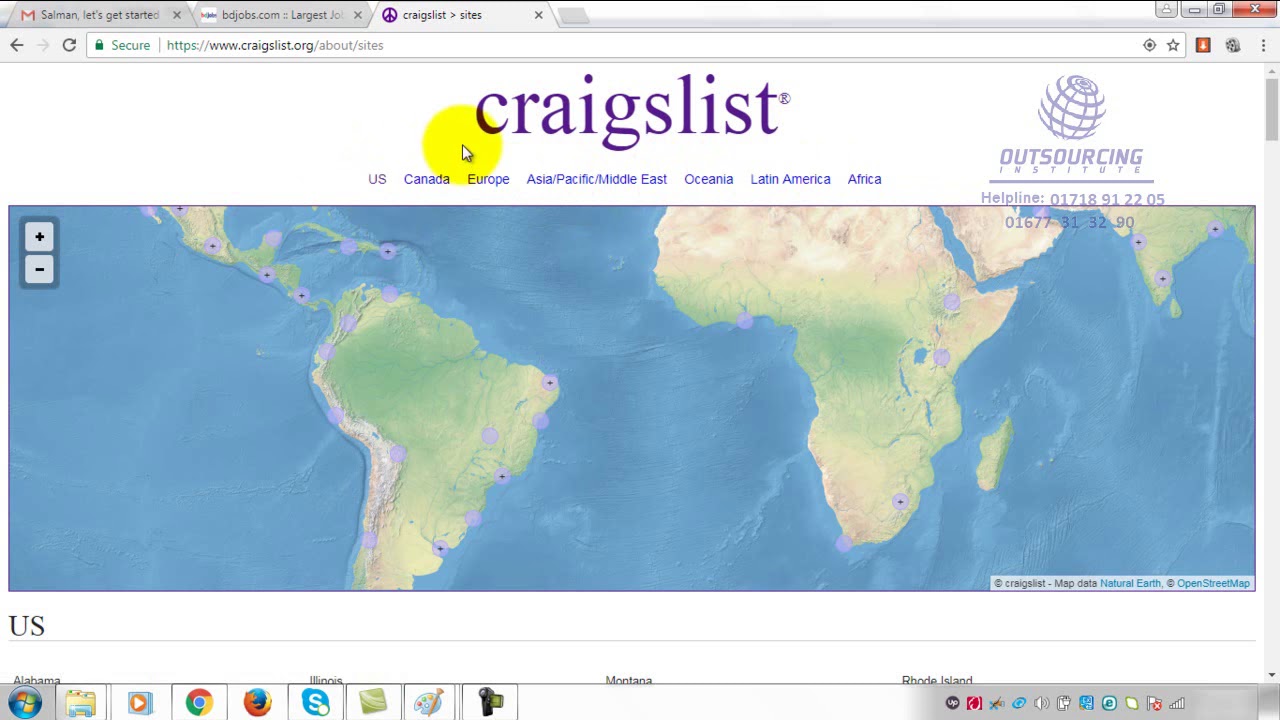Close the Gmail tab
Image resolution: width=1280 pixels, height=720 pixels.
pyautogui.click(x=177, y=15)
